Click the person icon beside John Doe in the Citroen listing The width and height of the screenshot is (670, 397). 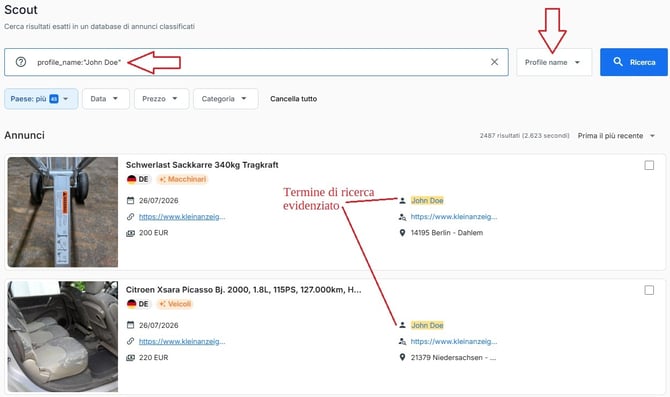[402, 325]
